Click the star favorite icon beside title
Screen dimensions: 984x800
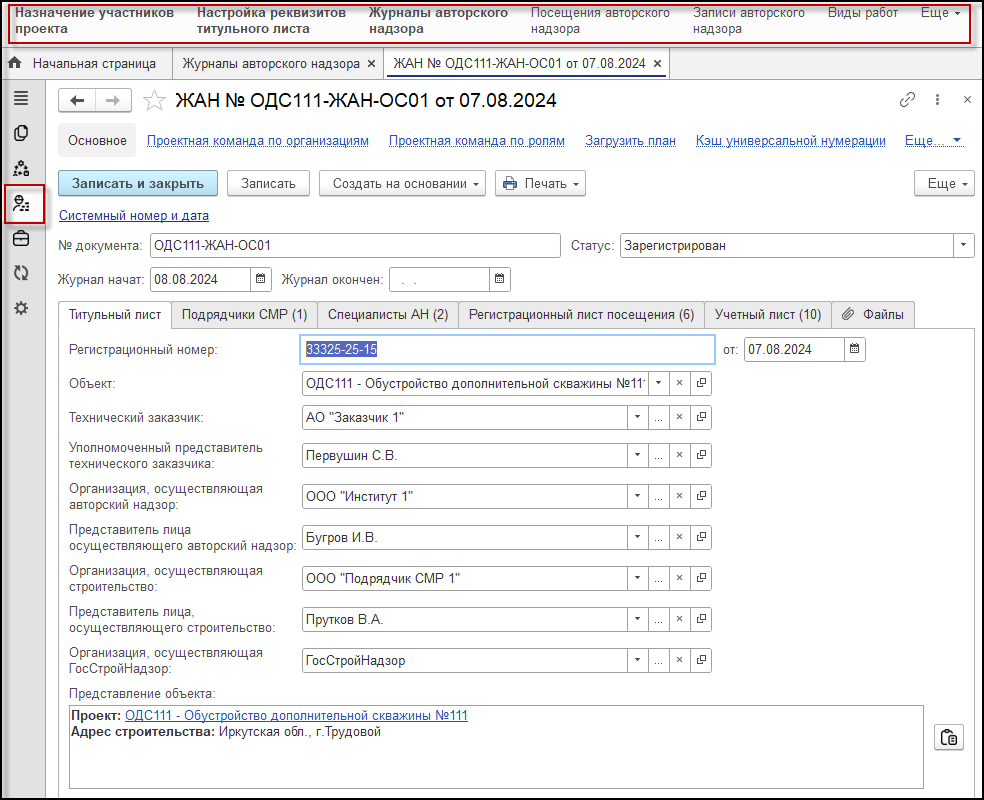[154, 100]
